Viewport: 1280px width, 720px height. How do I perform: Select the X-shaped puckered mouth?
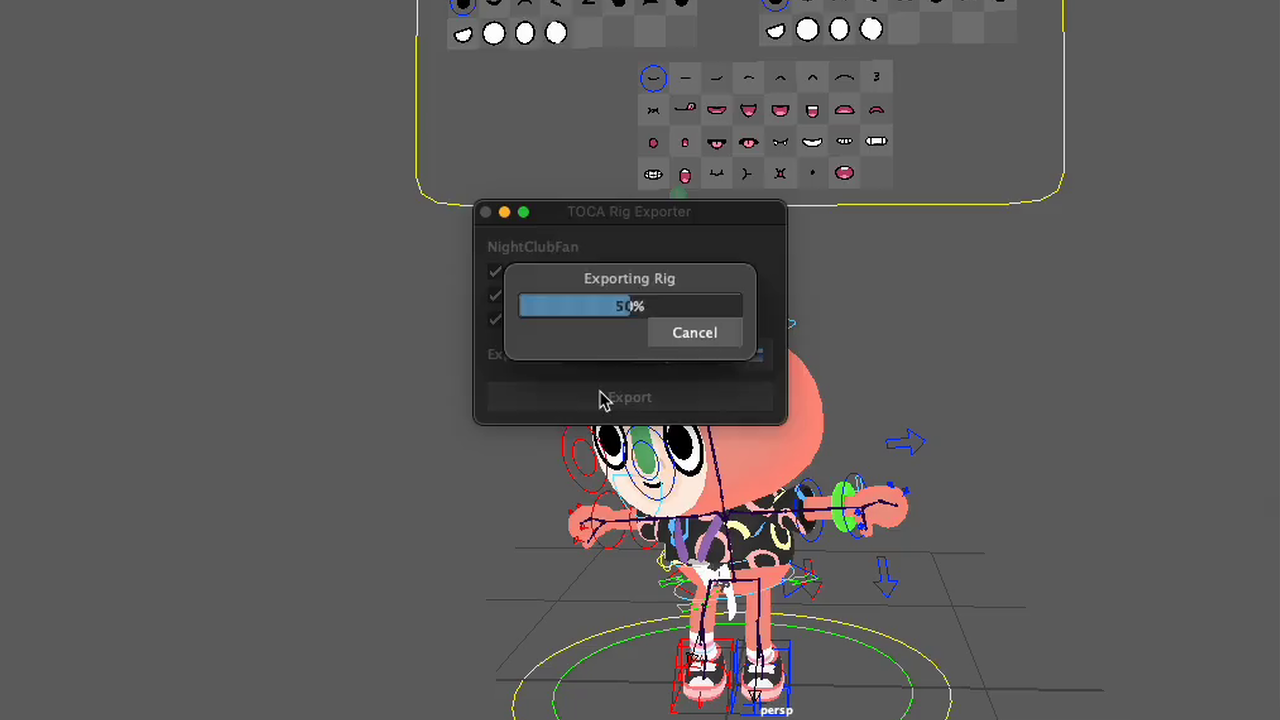pyautogui.click(x=780, y=174)
